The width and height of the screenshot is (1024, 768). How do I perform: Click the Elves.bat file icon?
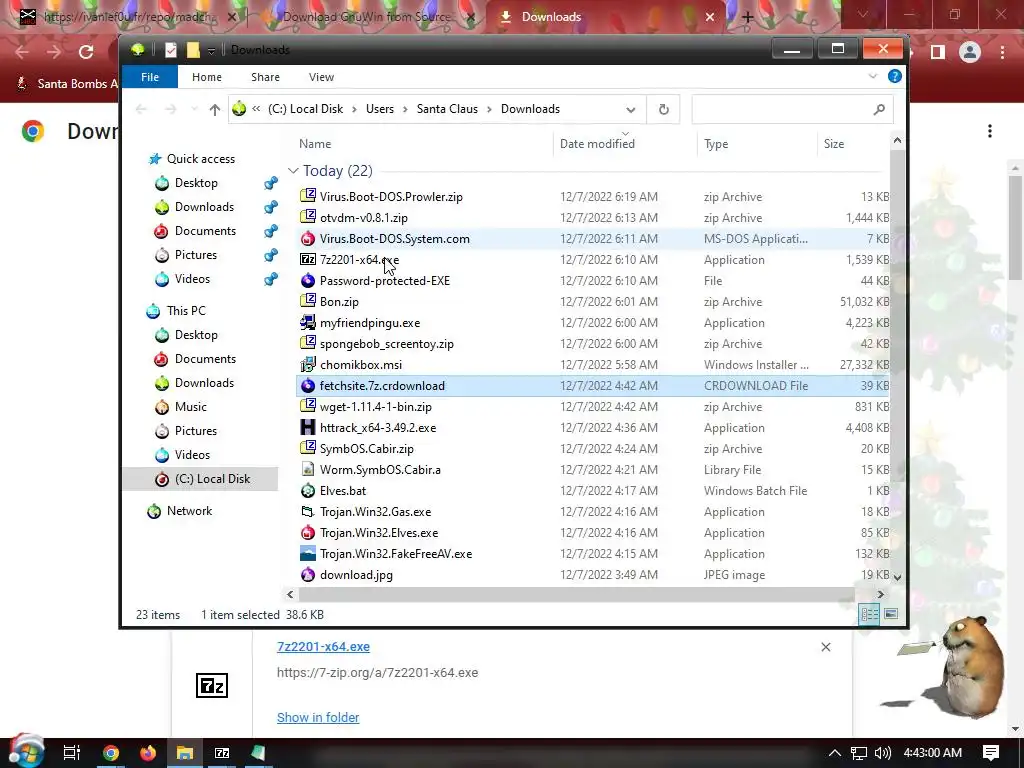pos(308,490)
